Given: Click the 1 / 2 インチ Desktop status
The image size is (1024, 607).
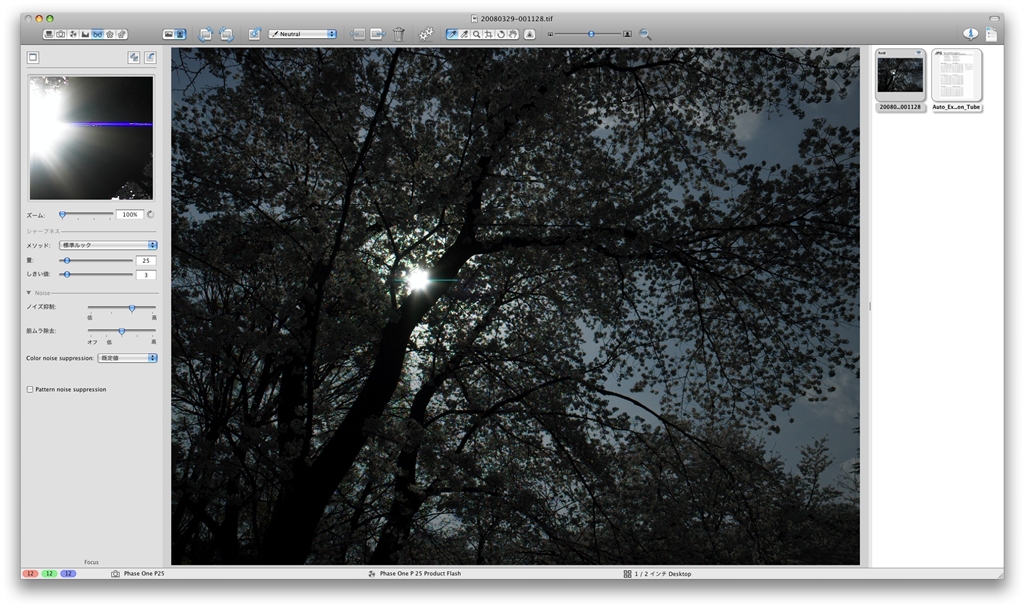Looking at the screenshot, I should pos(657,574).
